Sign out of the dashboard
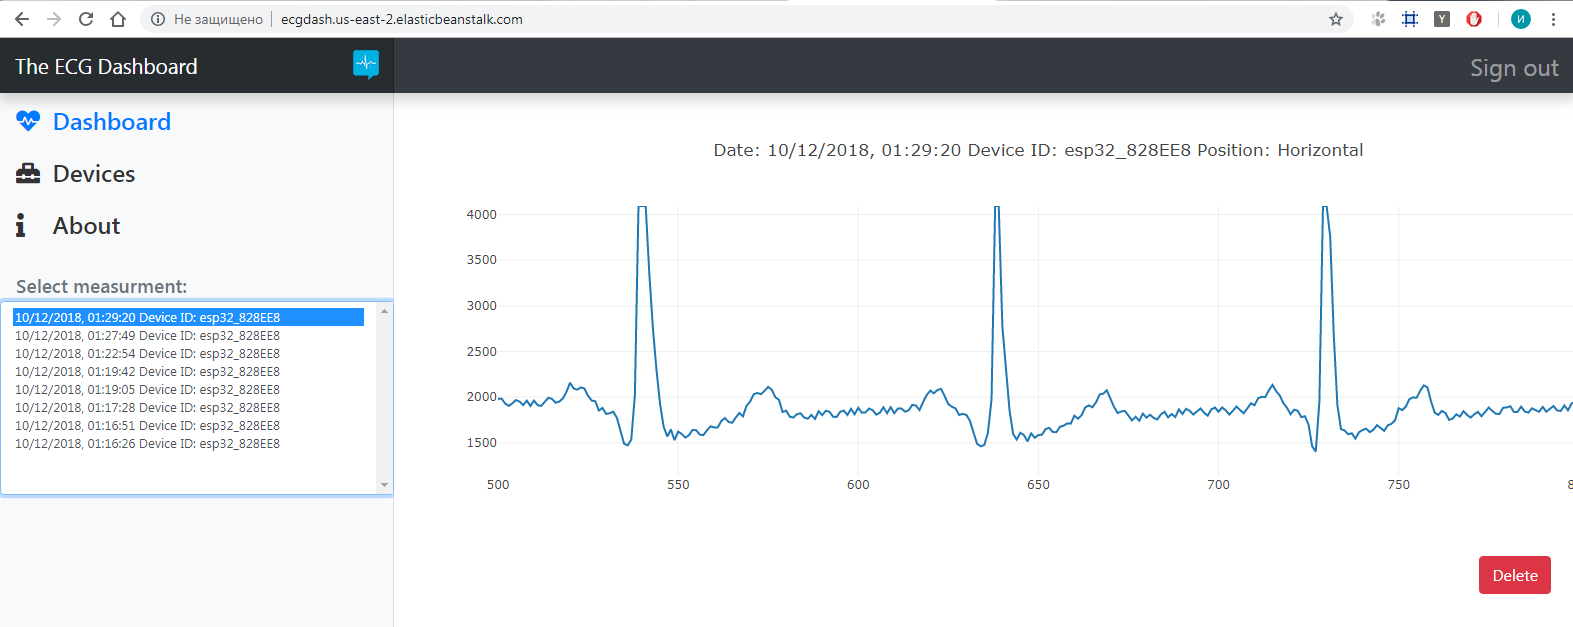This screenshot has height=627, width=1573. coord(1513,68)
